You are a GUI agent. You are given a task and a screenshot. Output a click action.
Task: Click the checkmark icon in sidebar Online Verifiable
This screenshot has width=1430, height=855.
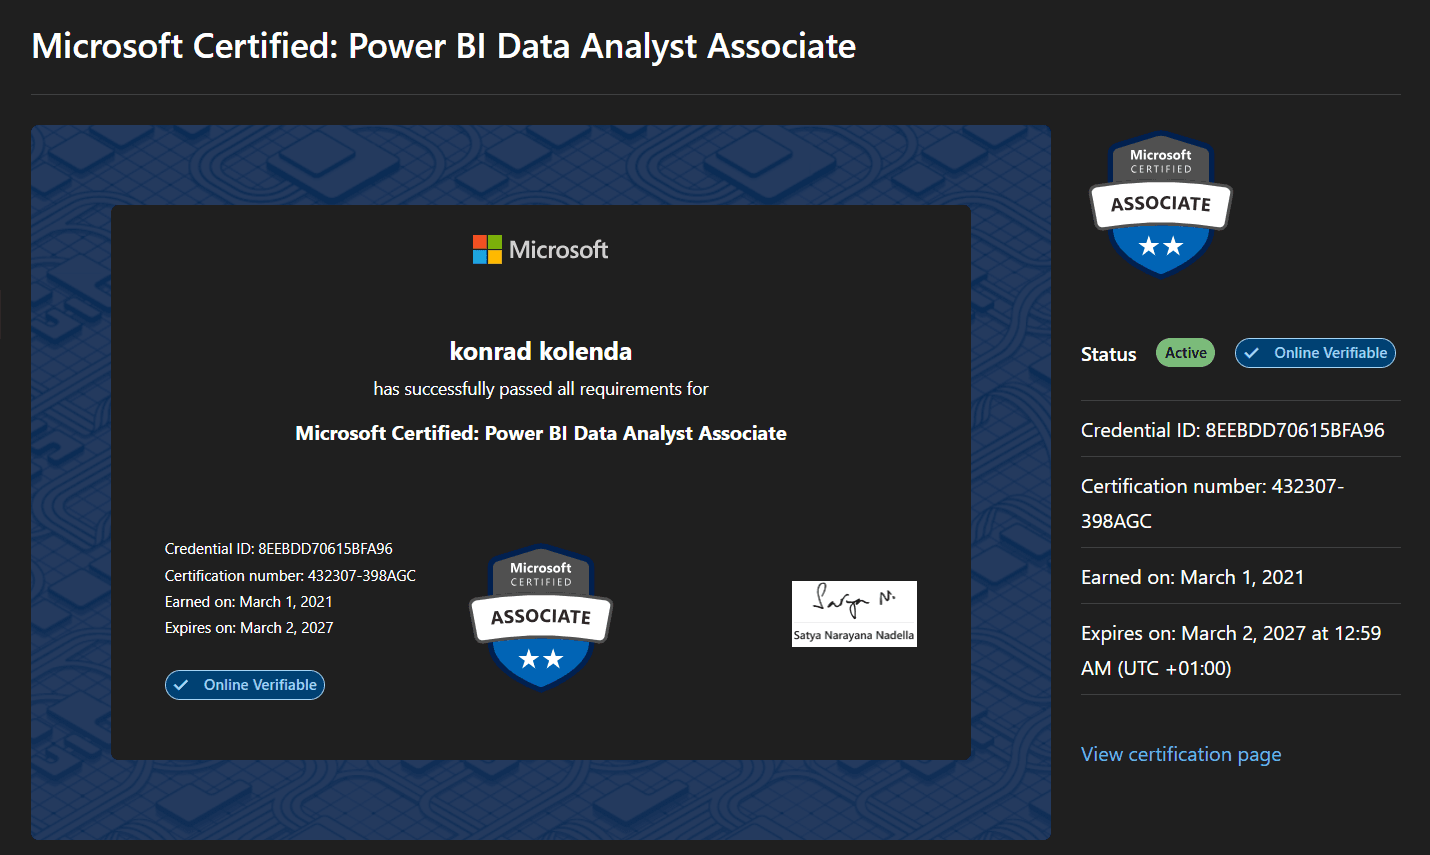[x=1251, y=353]
